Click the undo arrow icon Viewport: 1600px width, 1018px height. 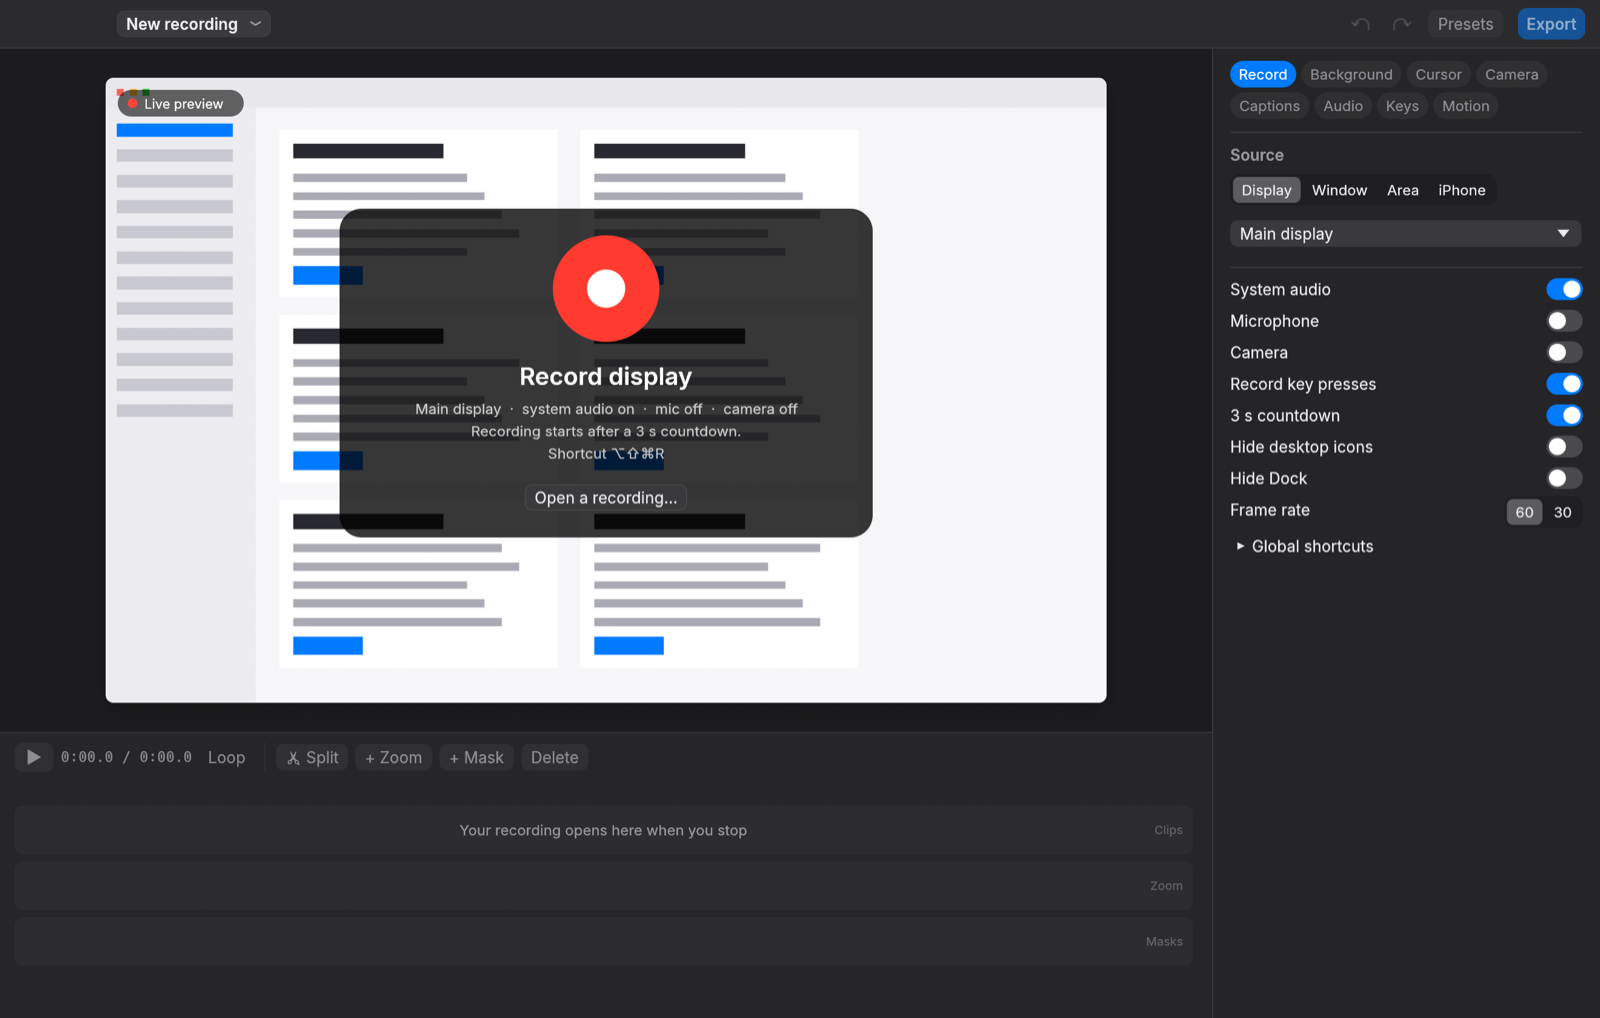tap(1360, 24)
